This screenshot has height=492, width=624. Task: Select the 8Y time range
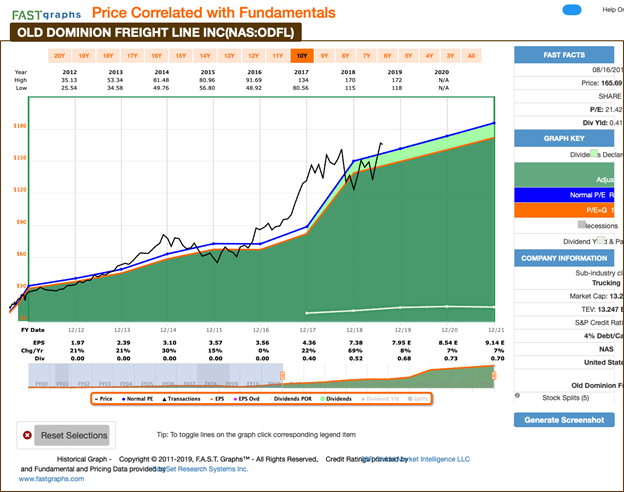(x=345, y=56)
